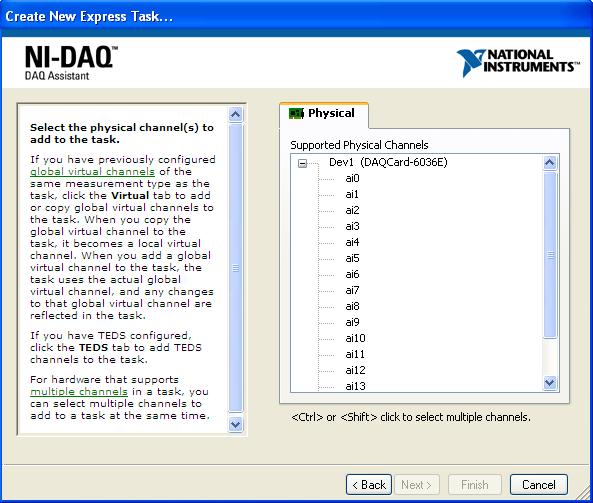Open the global virtual channels link
The height and width of the screenshot is (503, 593).
point(92,172)
